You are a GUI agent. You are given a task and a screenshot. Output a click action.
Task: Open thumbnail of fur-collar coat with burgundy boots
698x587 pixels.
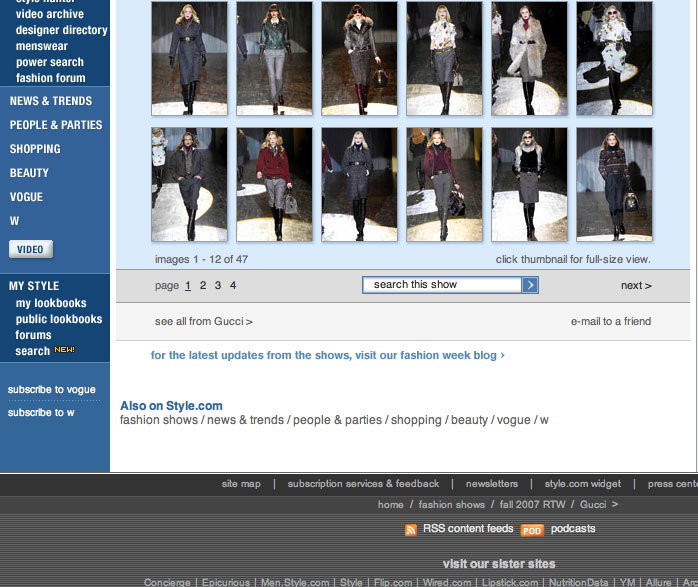click(x=359, y=58)
